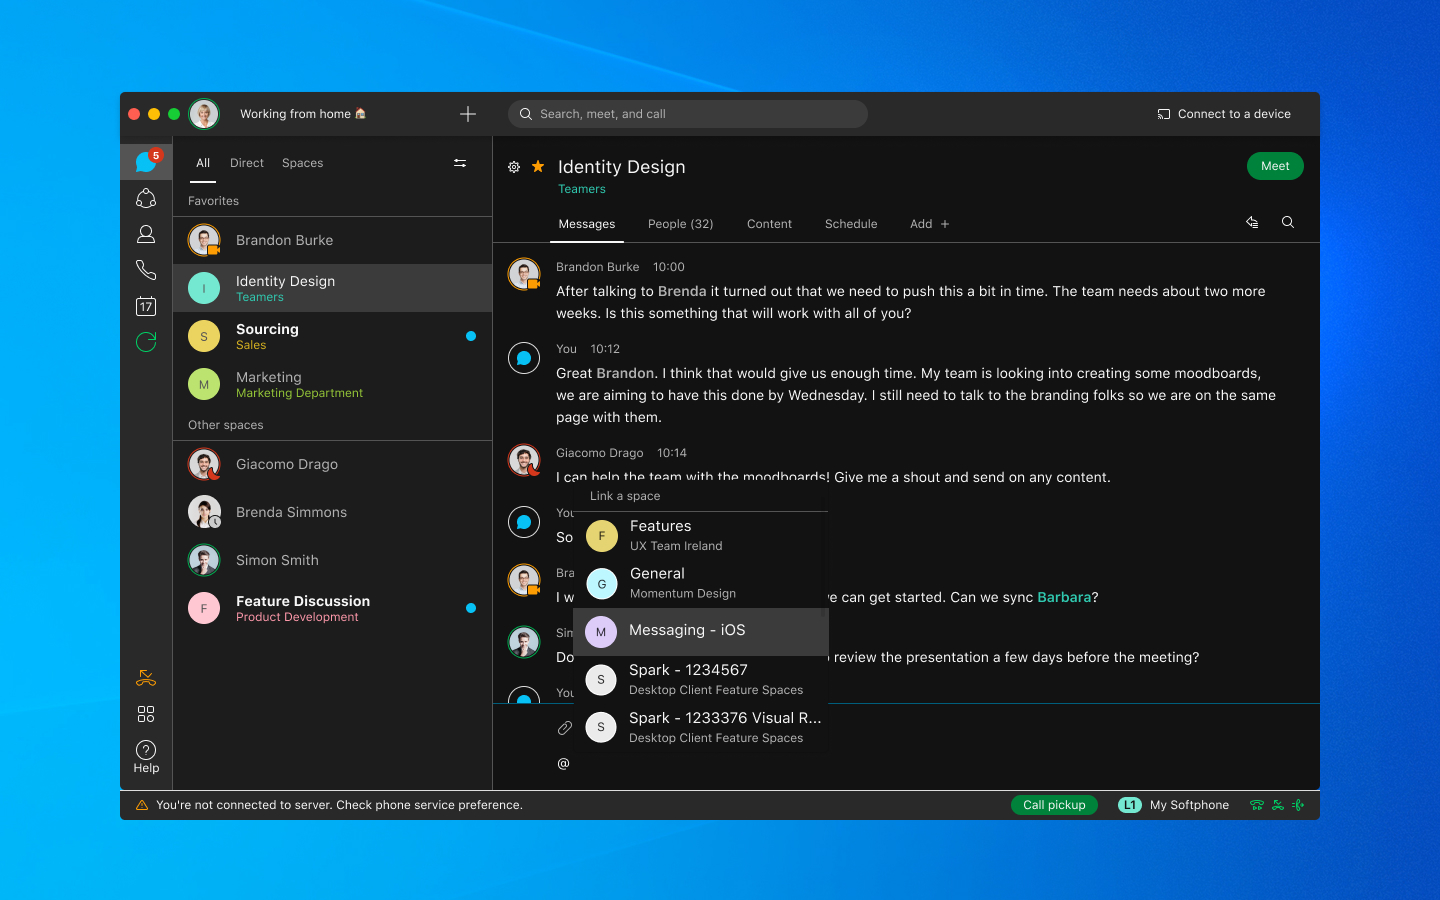
Task: Click the Call pickup button
Action: coord(1054,805)
